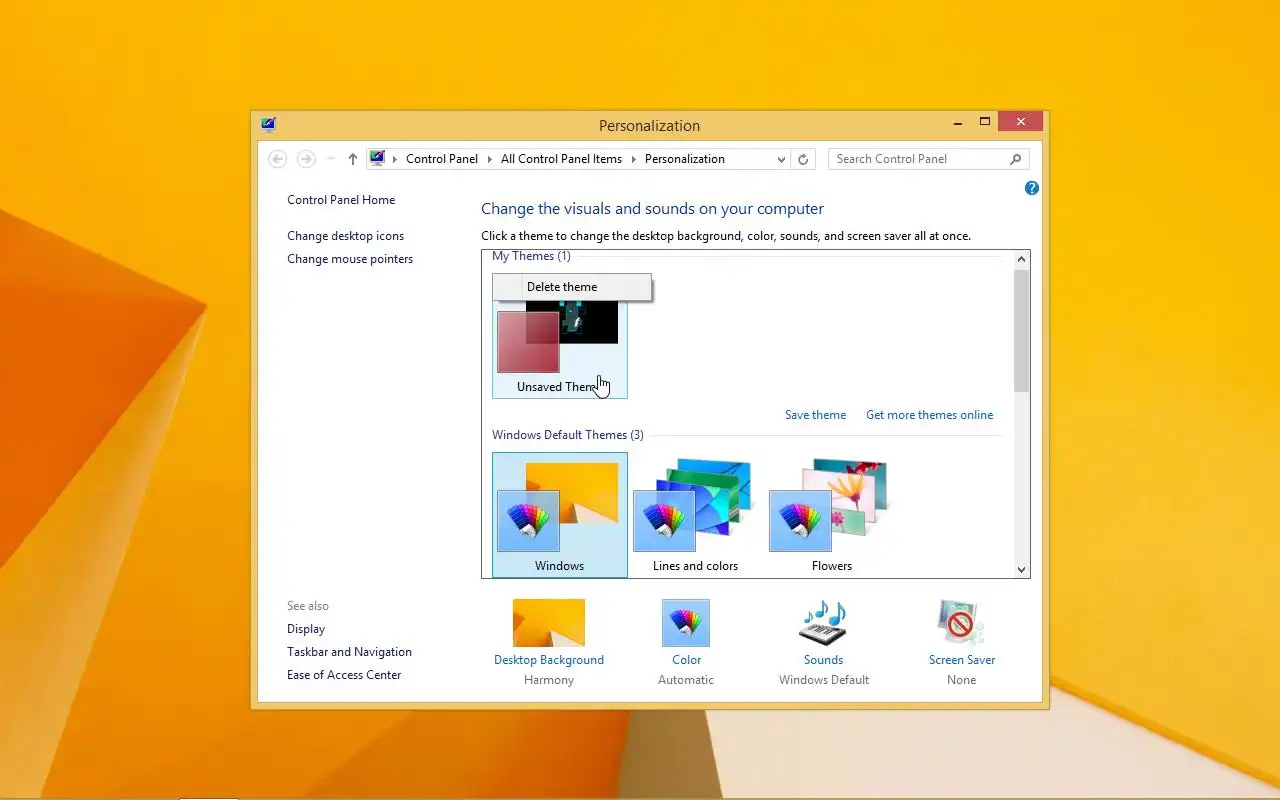
Task: Click the forward navigation arrow
Action: coord(307,159)
